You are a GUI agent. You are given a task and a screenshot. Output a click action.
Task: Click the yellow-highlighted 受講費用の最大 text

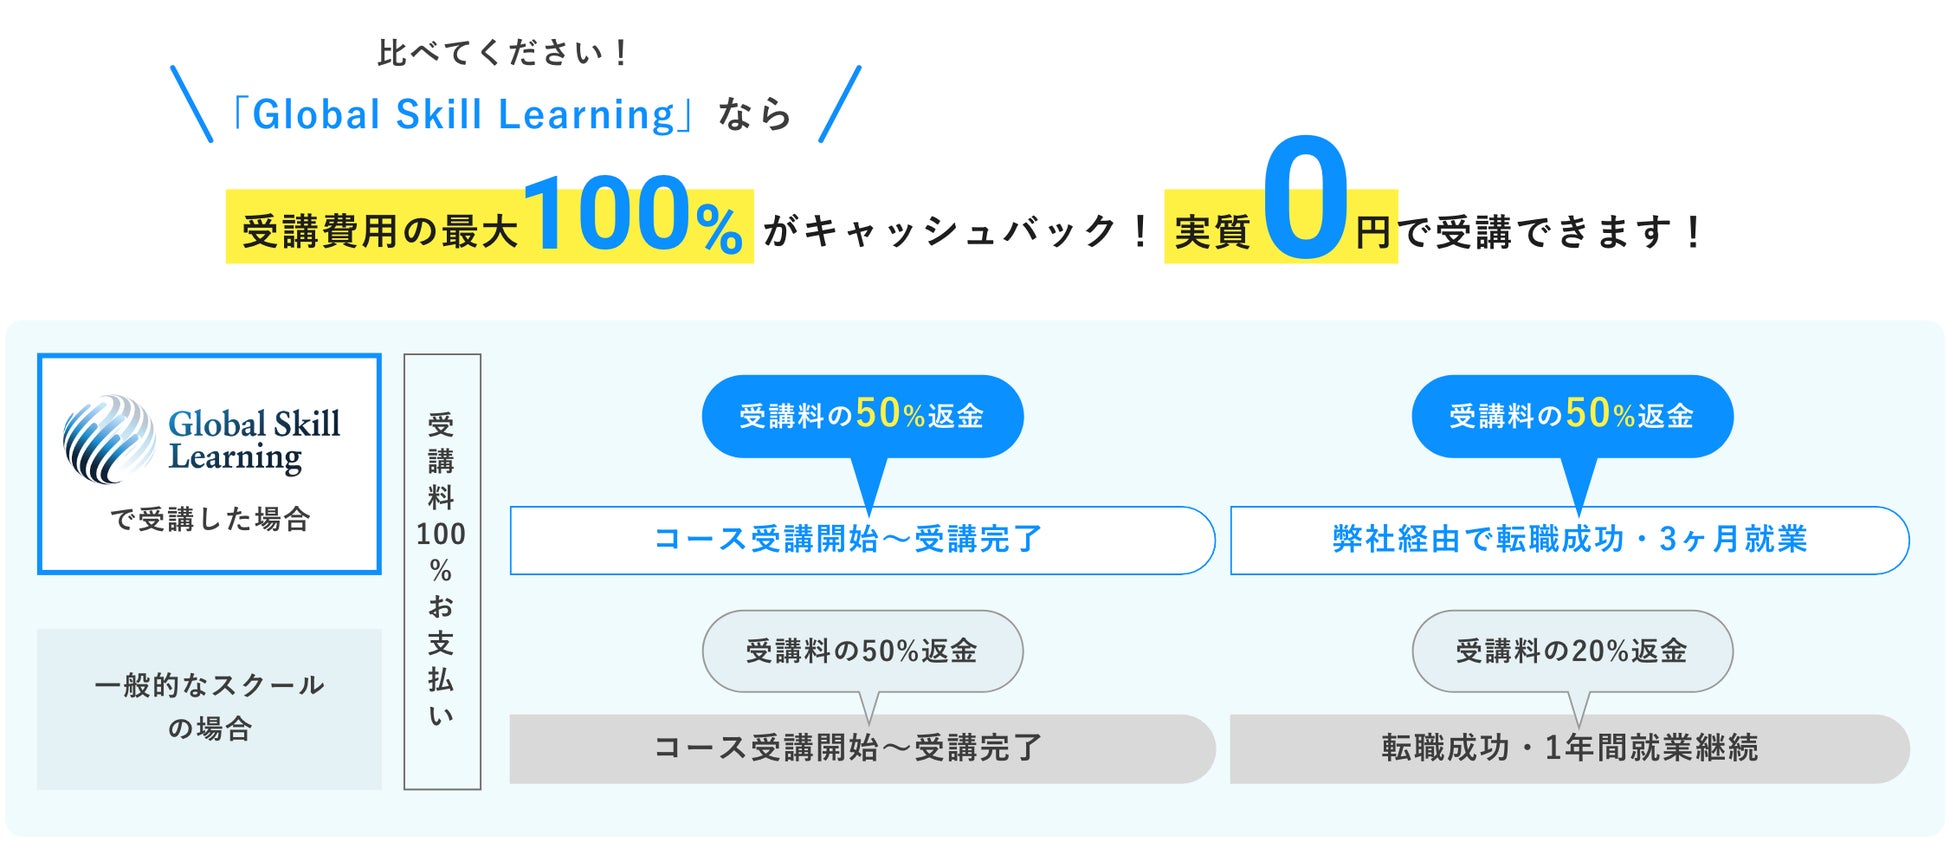pyautogui.click(x=380, y=232)
